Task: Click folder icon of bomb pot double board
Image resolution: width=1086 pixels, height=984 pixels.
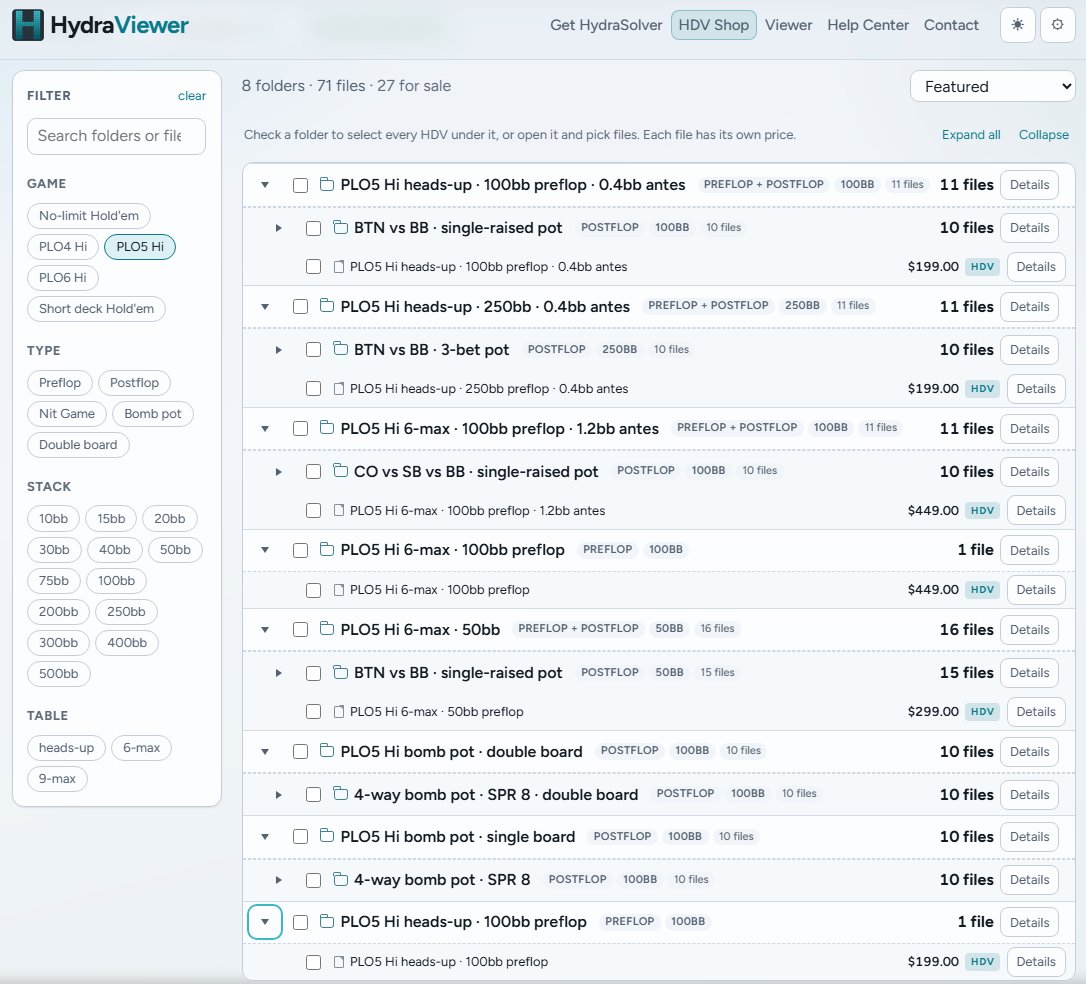Action: tap(326, 750)
